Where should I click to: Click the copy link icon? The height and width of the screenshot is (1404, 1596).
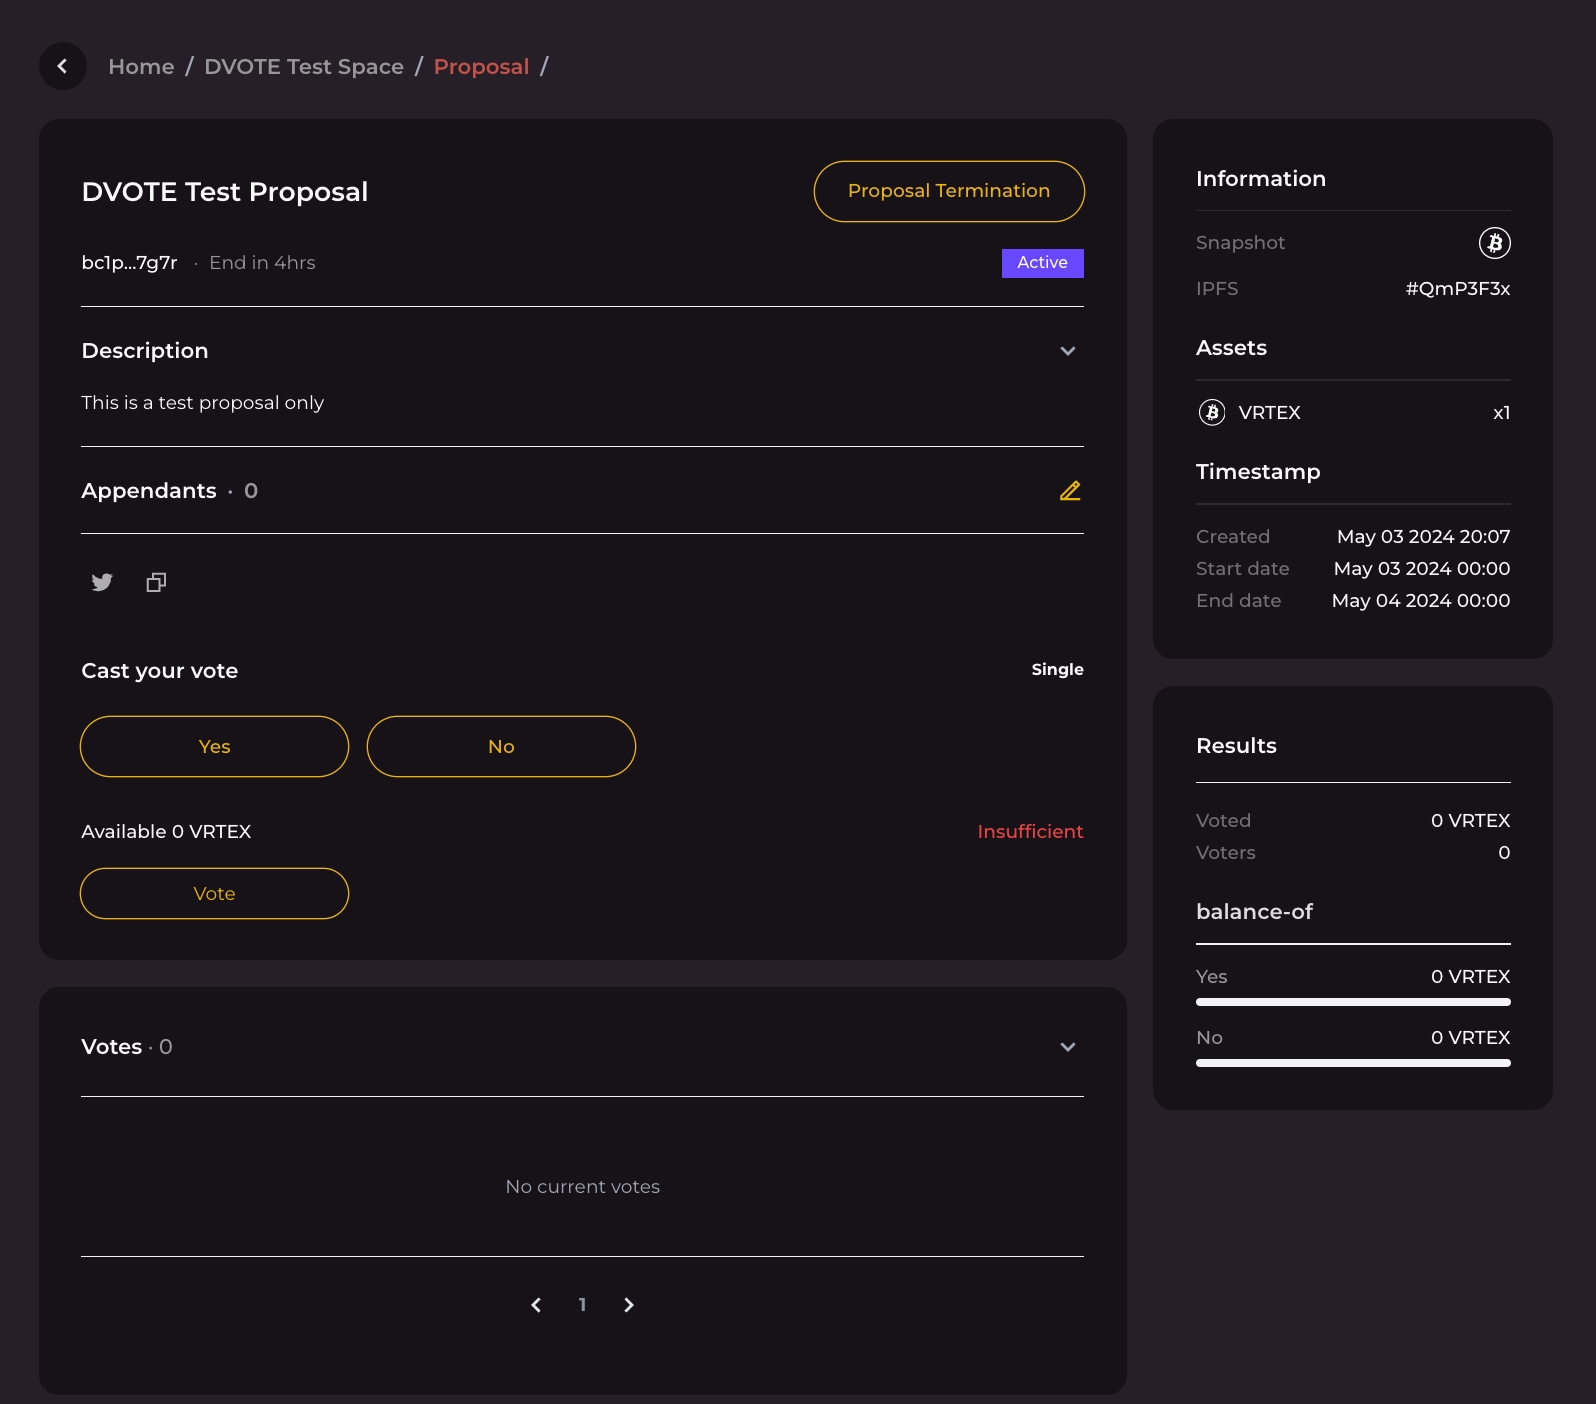156,582
